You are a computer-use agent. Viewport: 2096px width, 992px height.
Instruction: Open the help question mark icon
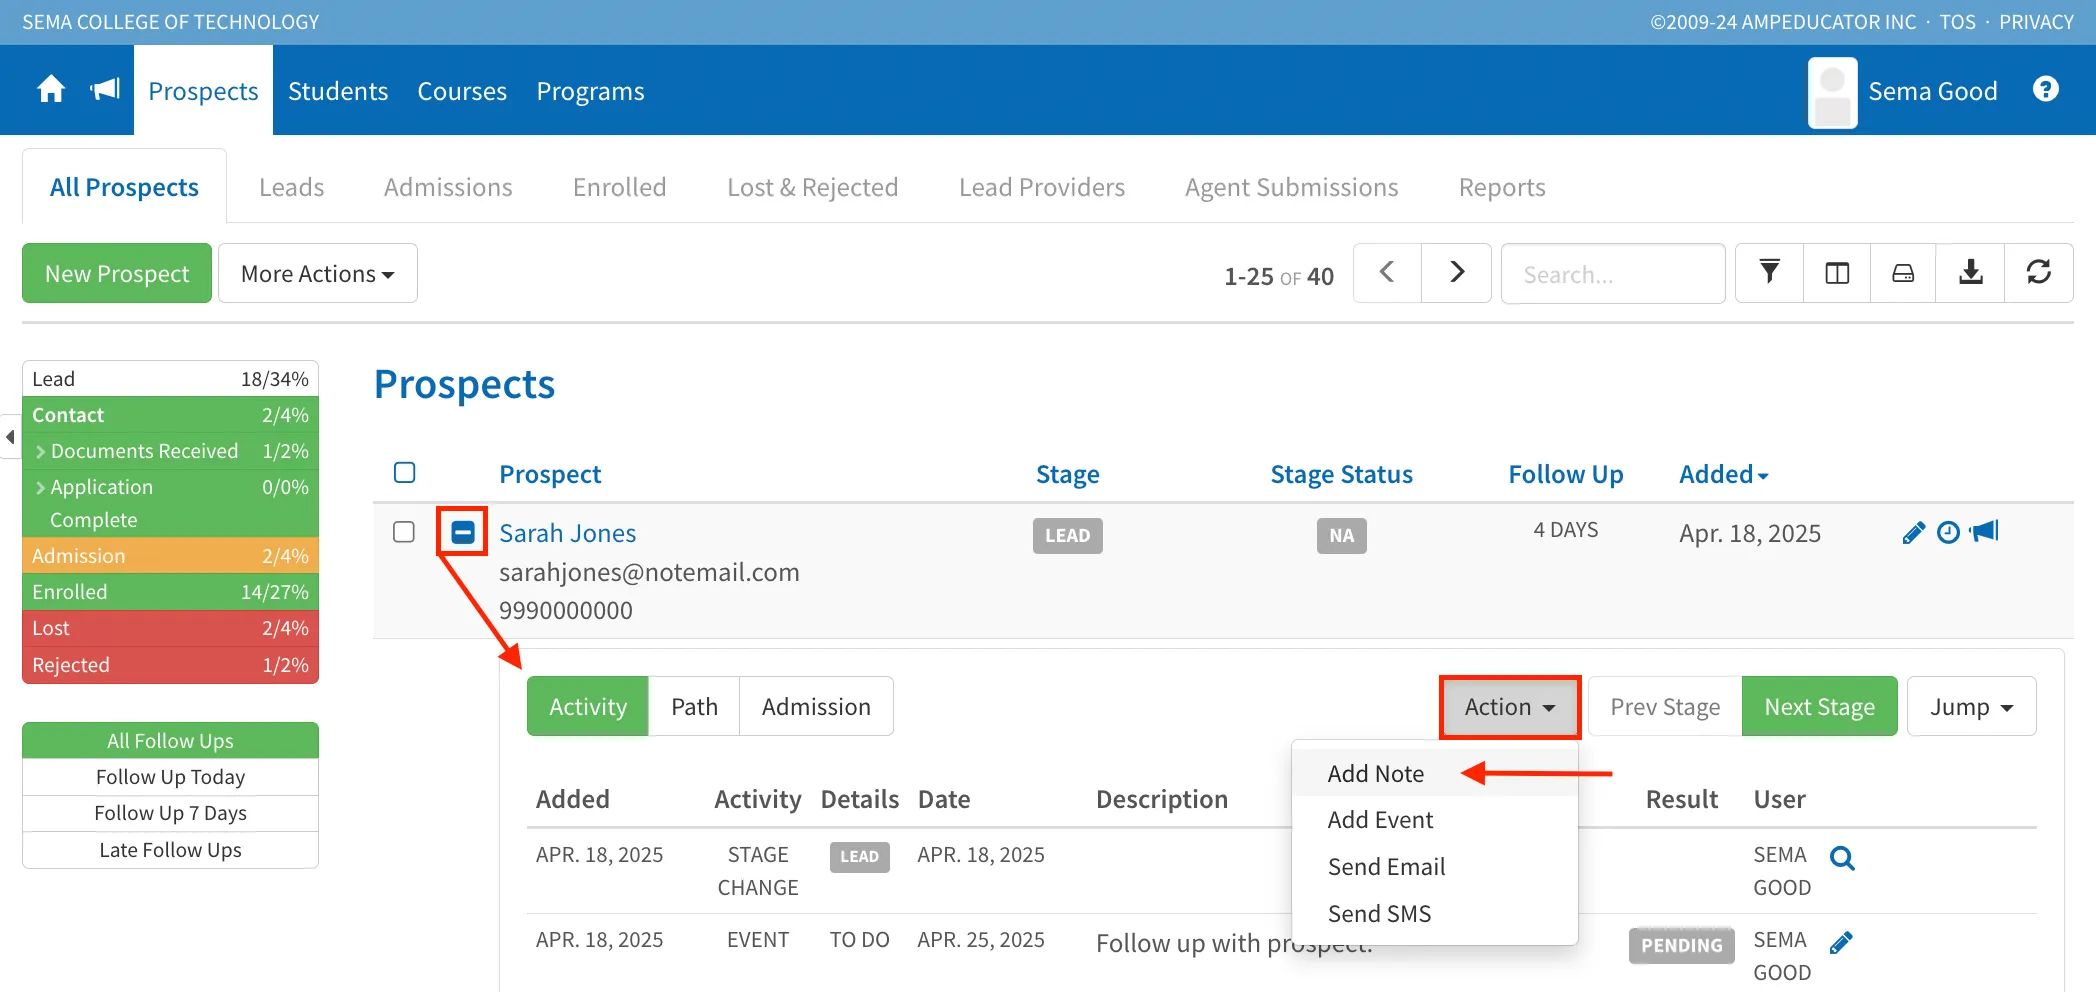tap(2046, 90)
